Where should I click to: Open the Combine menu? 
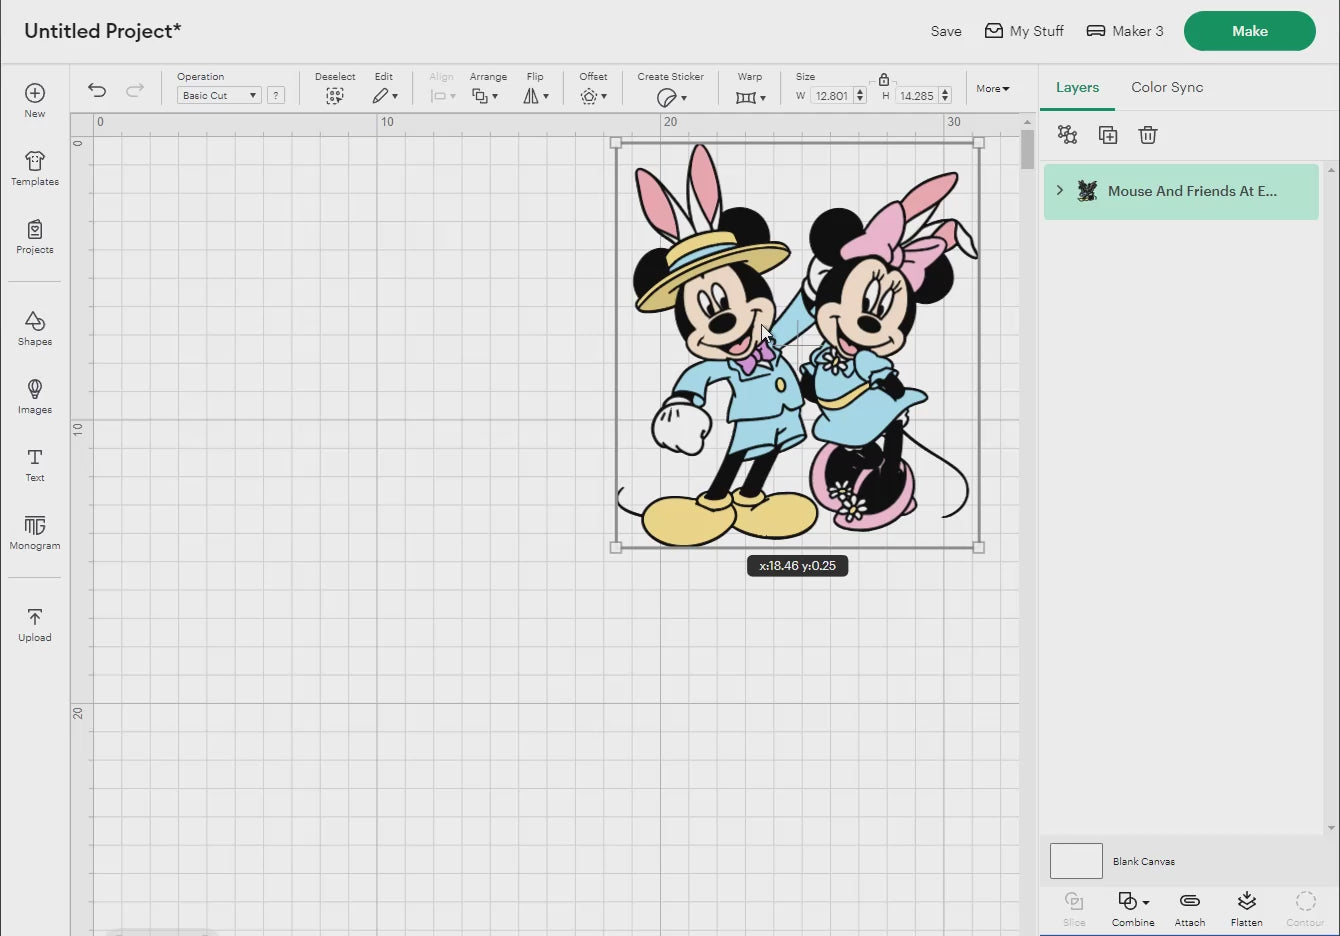point(1133,909)
